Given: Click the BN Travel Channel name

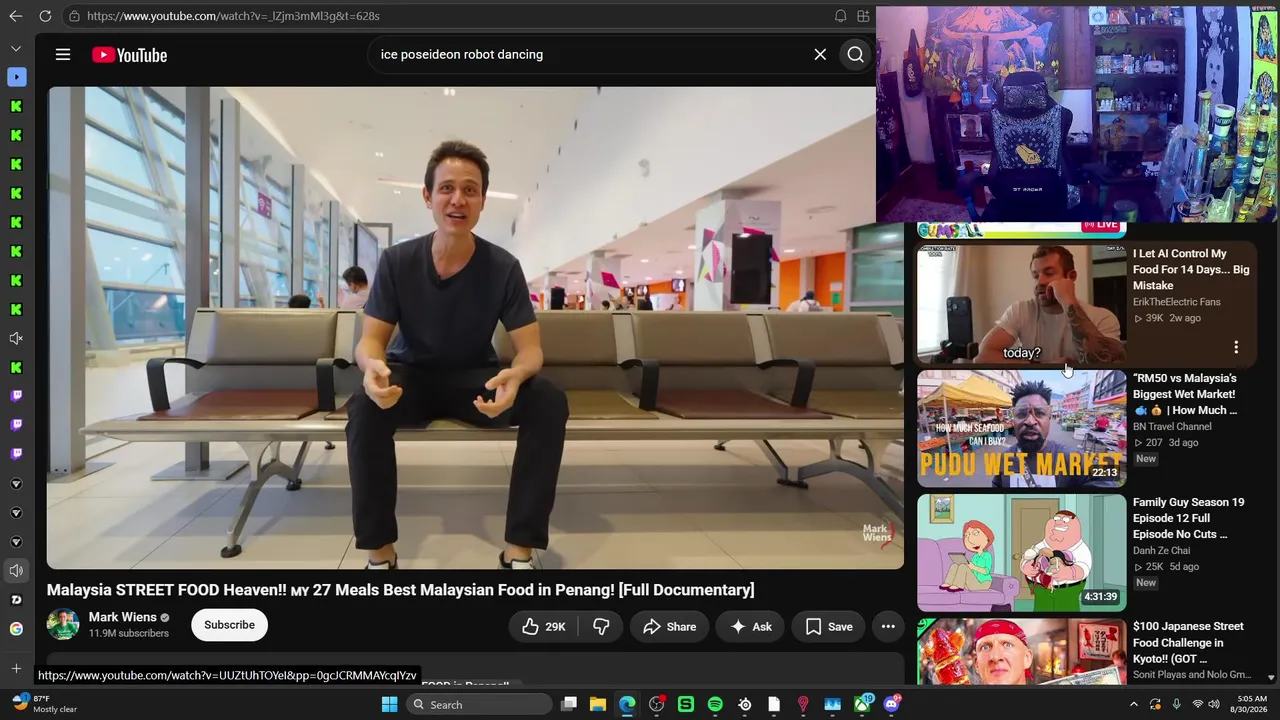Looking at the screenshot, I should click(1172, 426).
